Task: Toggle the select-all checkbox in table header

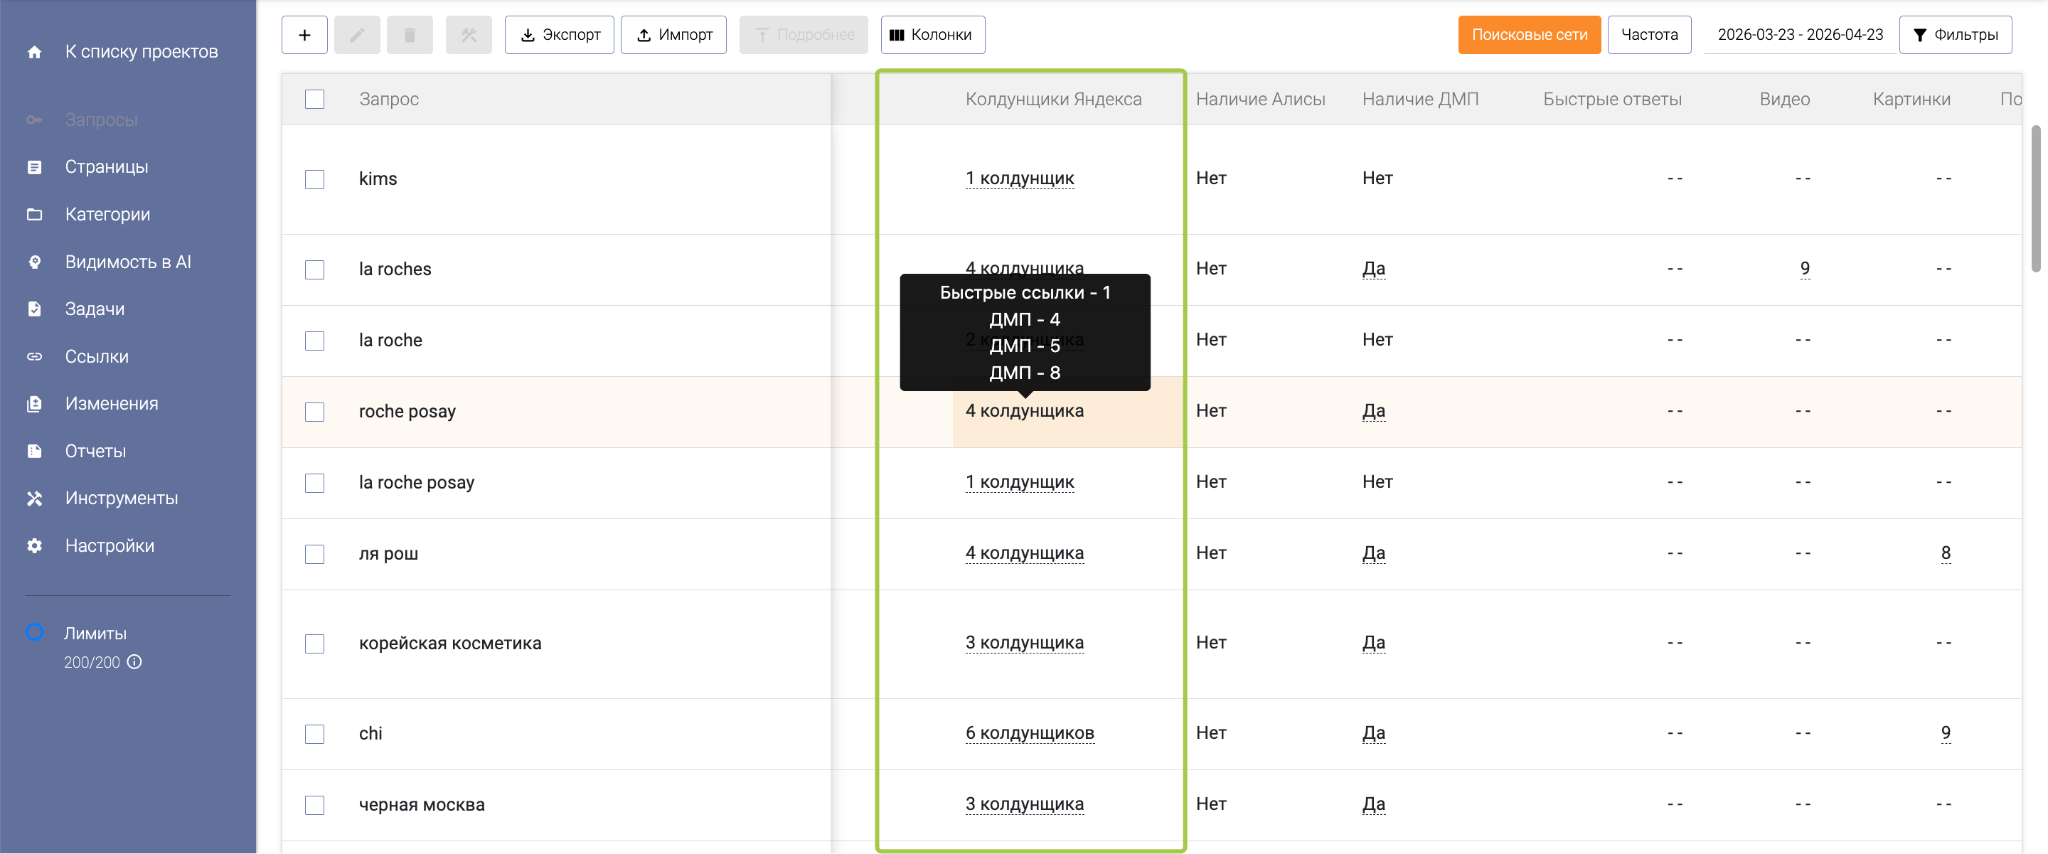Action: [315, 99]
